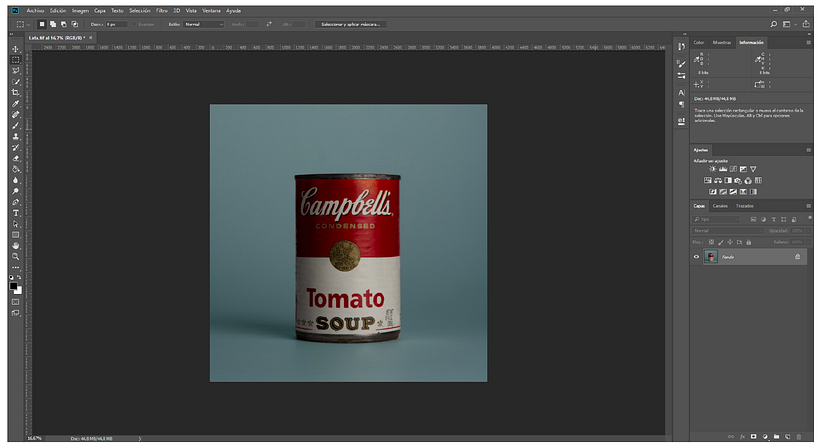This screenshot has height=448, width=820.
Task: Choose Subtract from Selection mode
Action: coord(64,24)
